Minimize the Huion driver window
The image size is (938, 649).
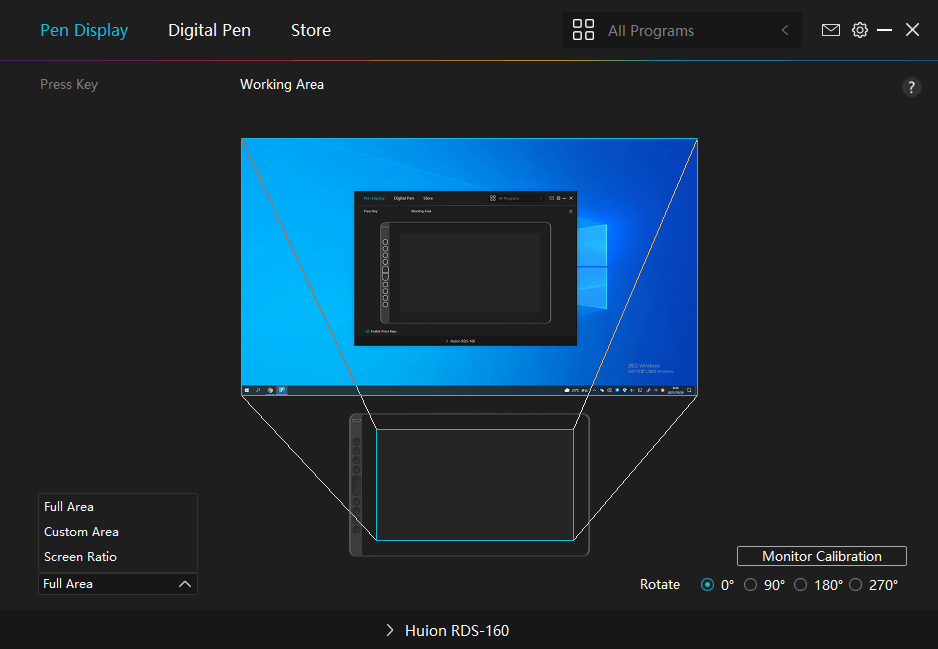click(x=884, y=30)
